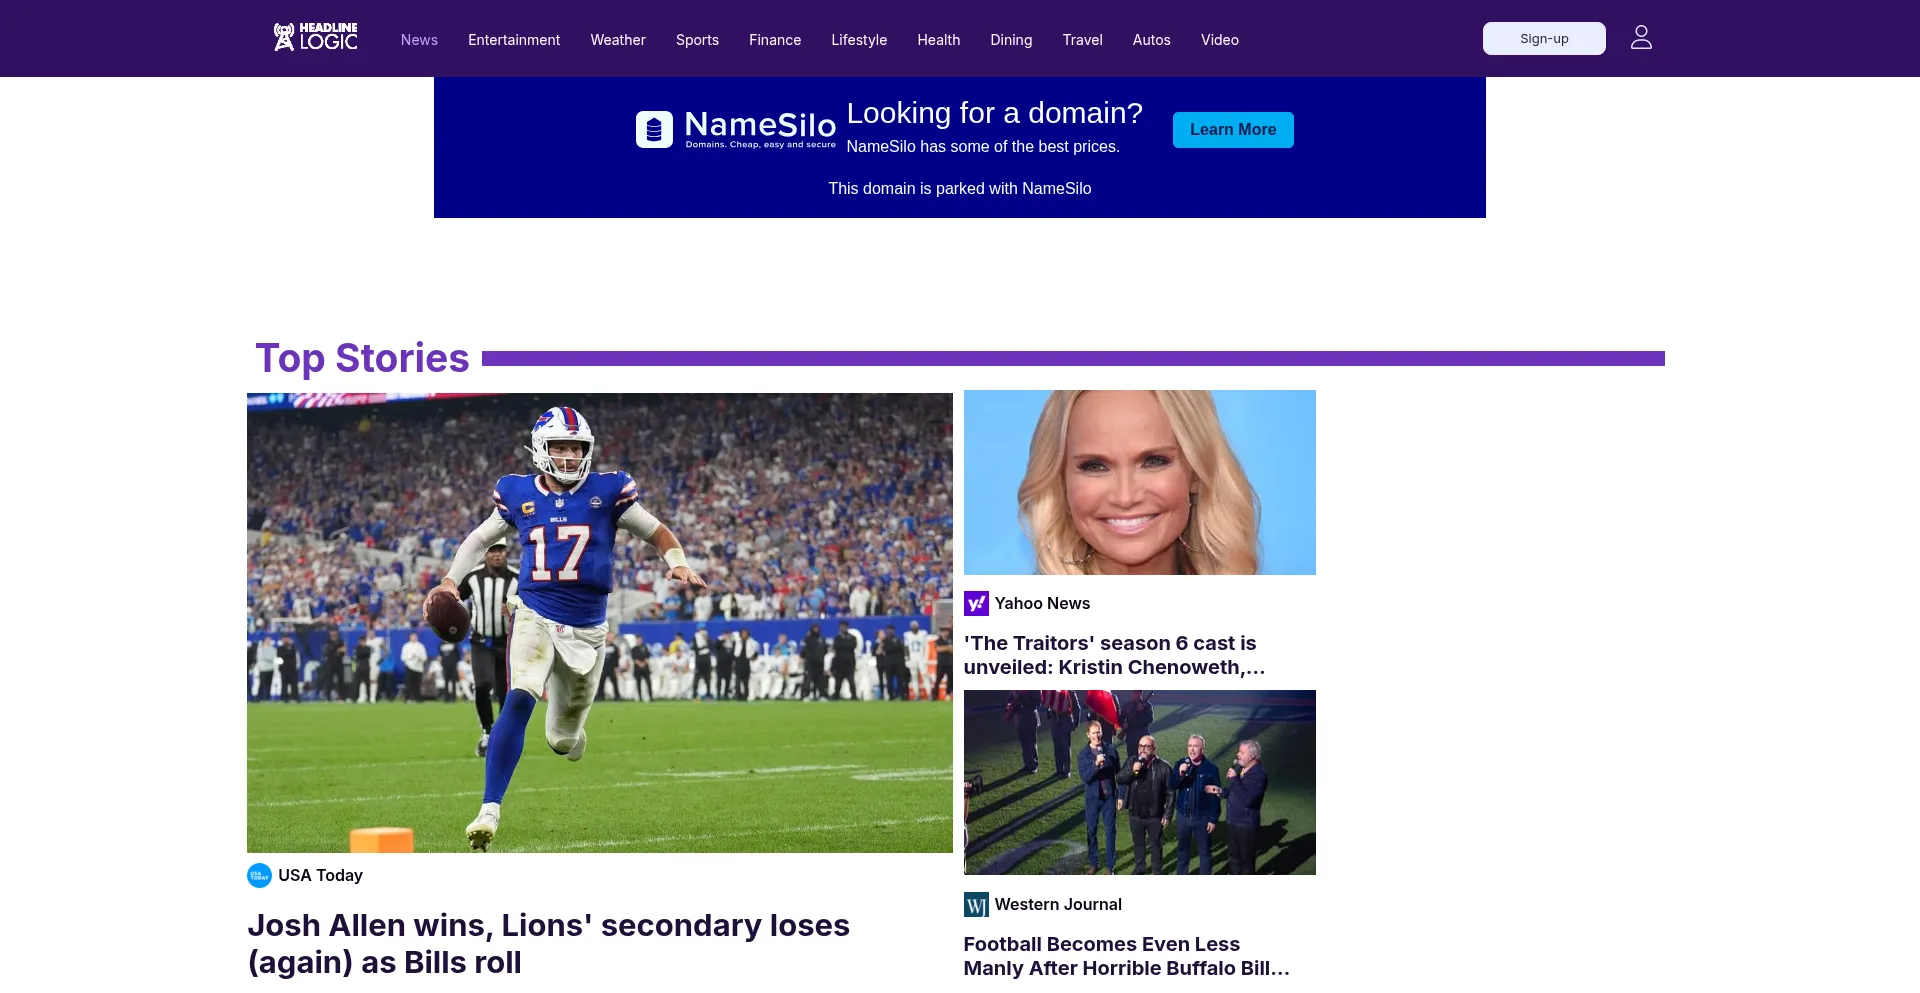Image resolution: width=1920 pixels, height=993 pixels.
Task: Open the stadium singers story thumbnail
Action: coord(1140,782)
